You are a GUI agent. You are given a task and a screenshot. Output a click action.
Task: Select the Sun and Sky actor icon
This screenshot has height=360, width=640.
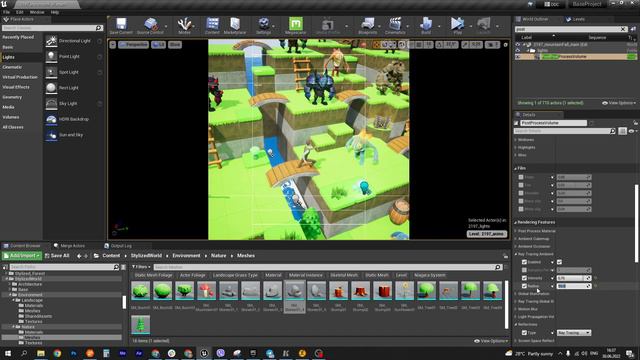51,135
